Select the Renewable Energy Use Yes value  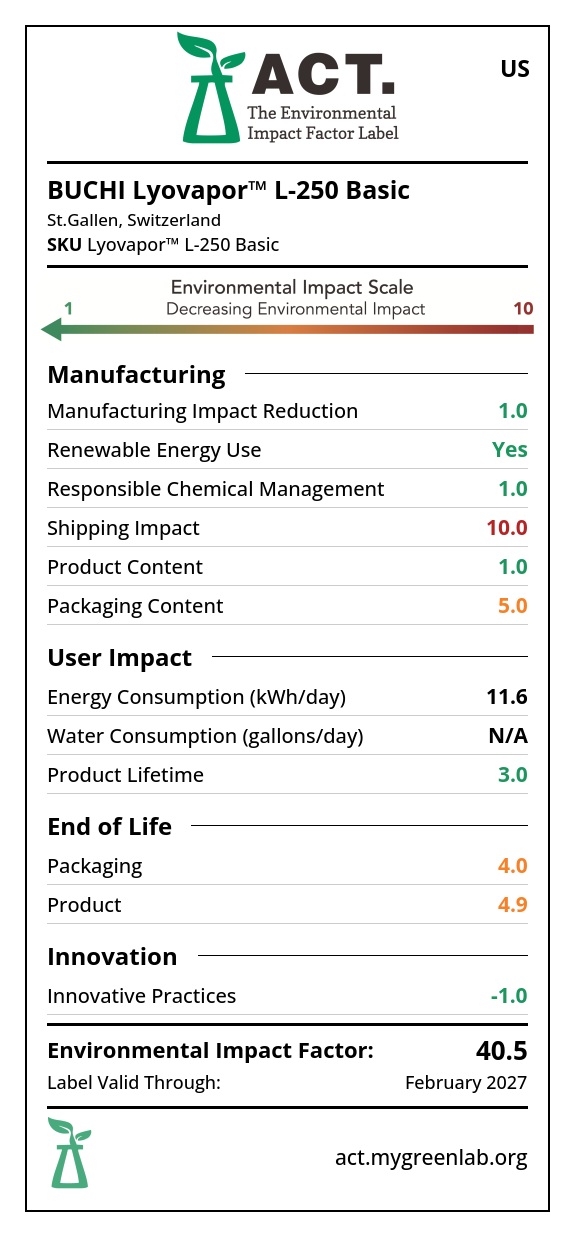(x=510, y=450)
